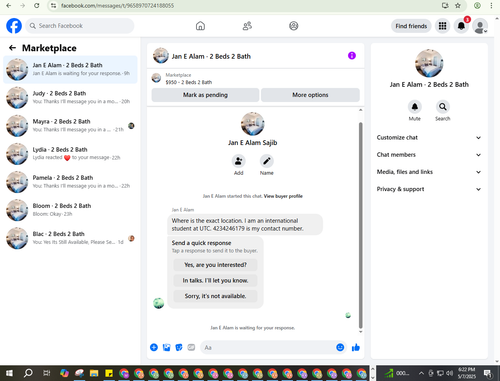Click More options button
500x381 pixels.
310,95
